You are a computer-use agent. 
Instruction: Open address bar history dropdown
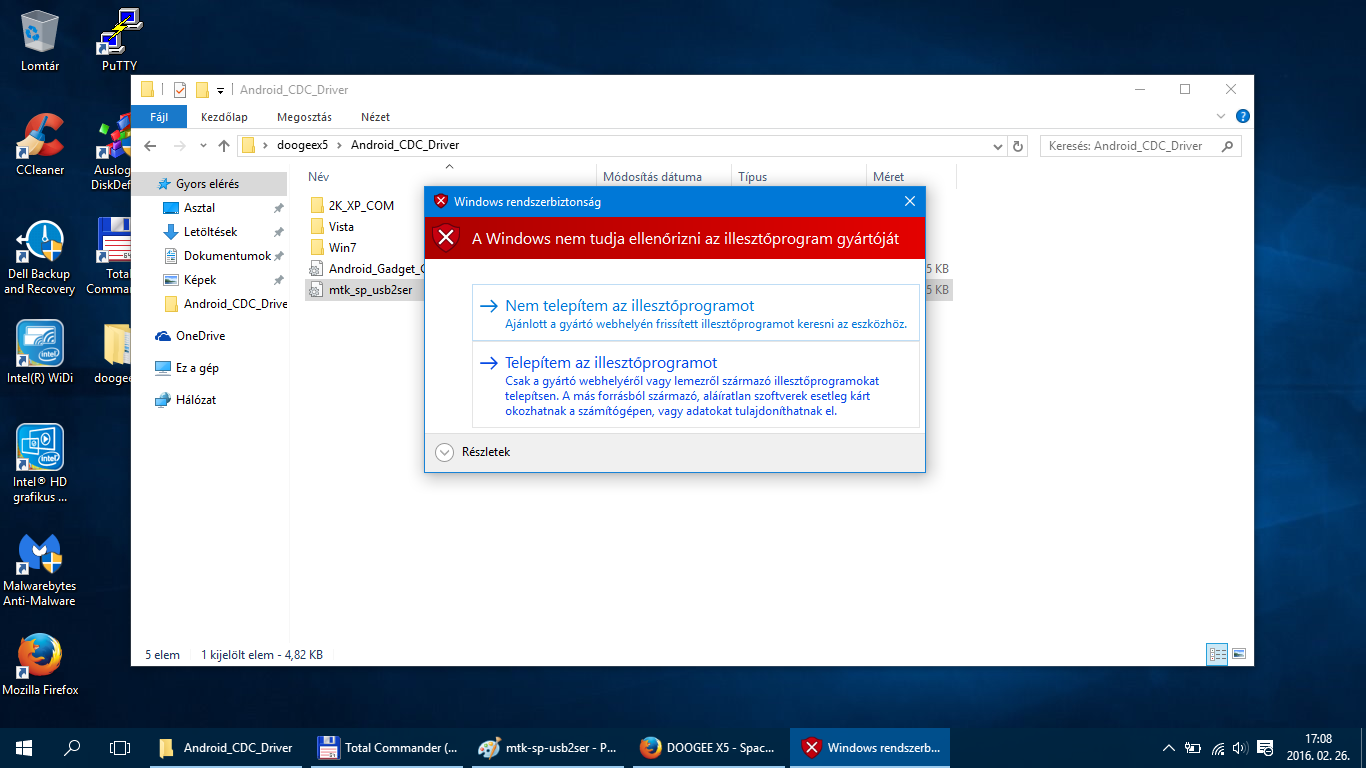998,146
